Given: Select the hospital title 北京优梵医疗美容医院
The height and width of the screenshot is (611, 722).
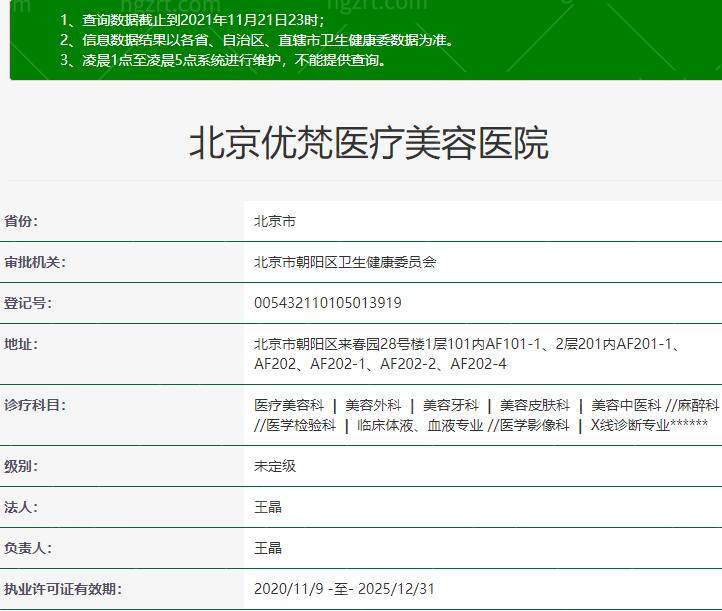Looking at the screenshot, I should point(369,143).
